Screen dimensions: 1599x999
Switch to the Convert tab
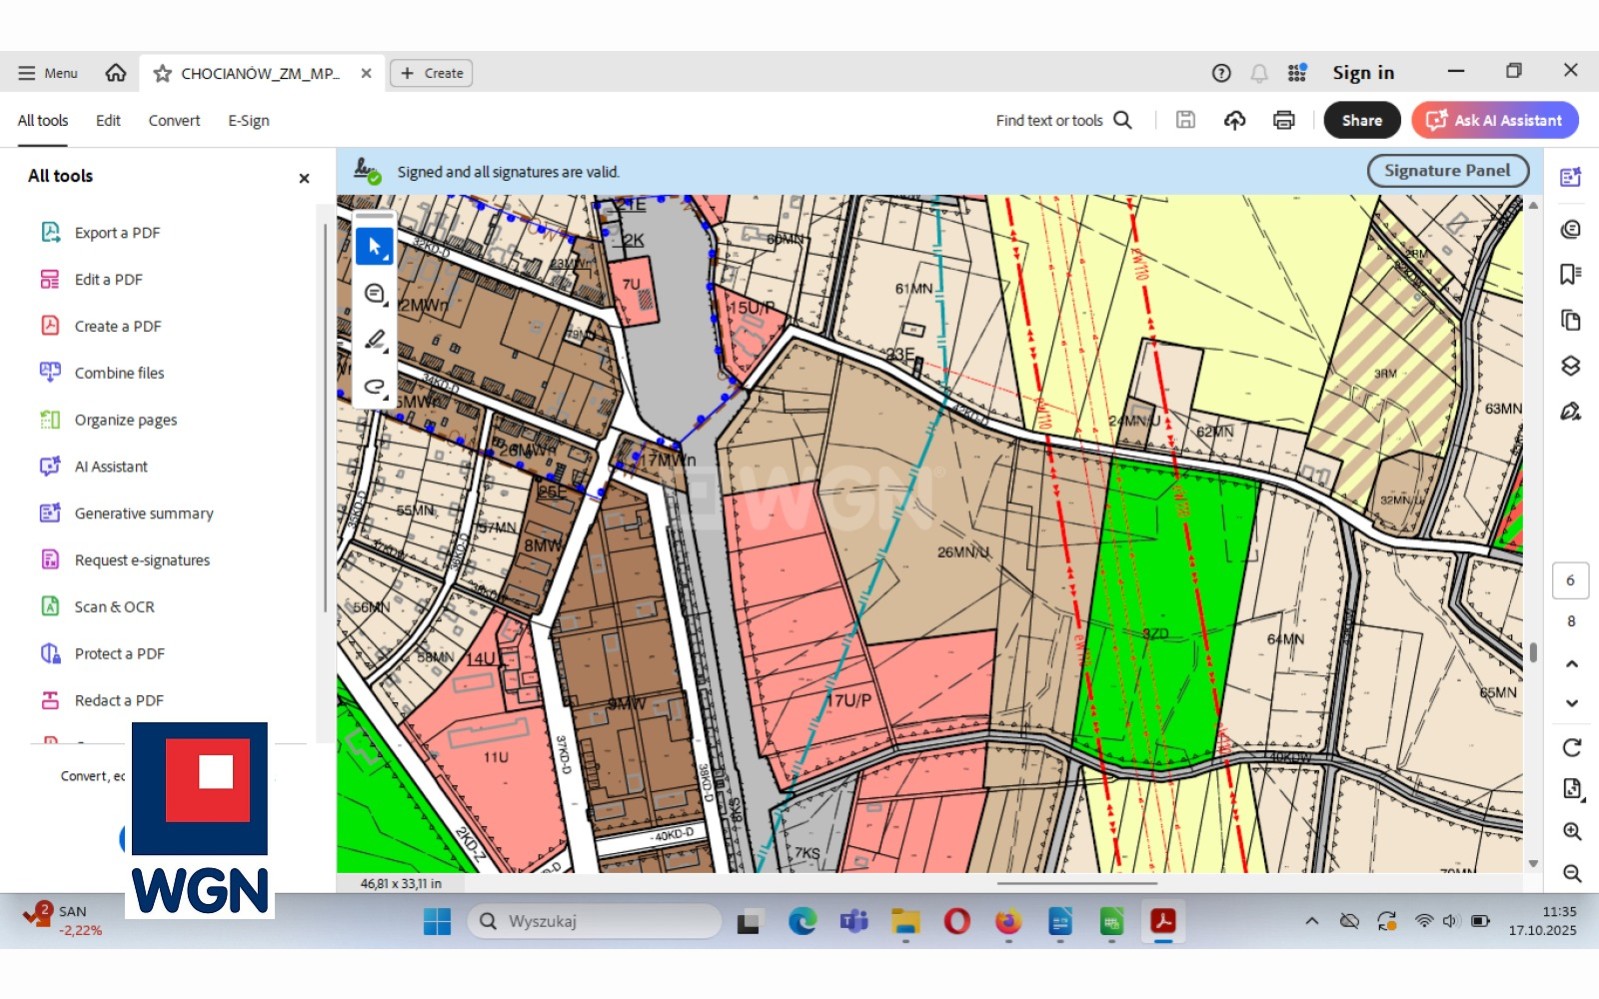[x=174, y=120]
